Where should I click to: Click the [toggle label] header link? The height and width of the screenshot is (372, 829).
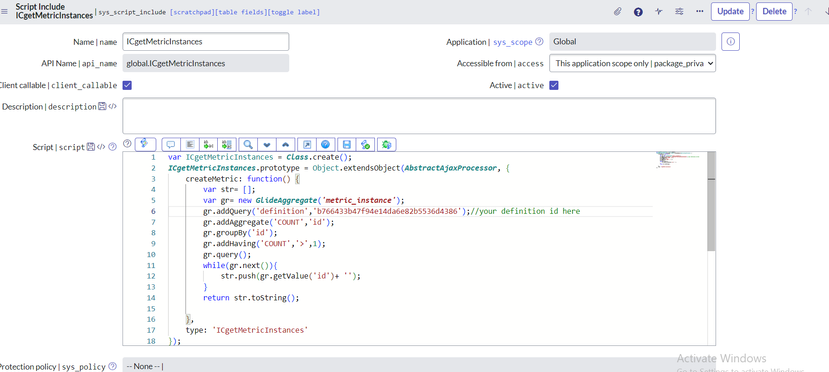tap(294, 12)
